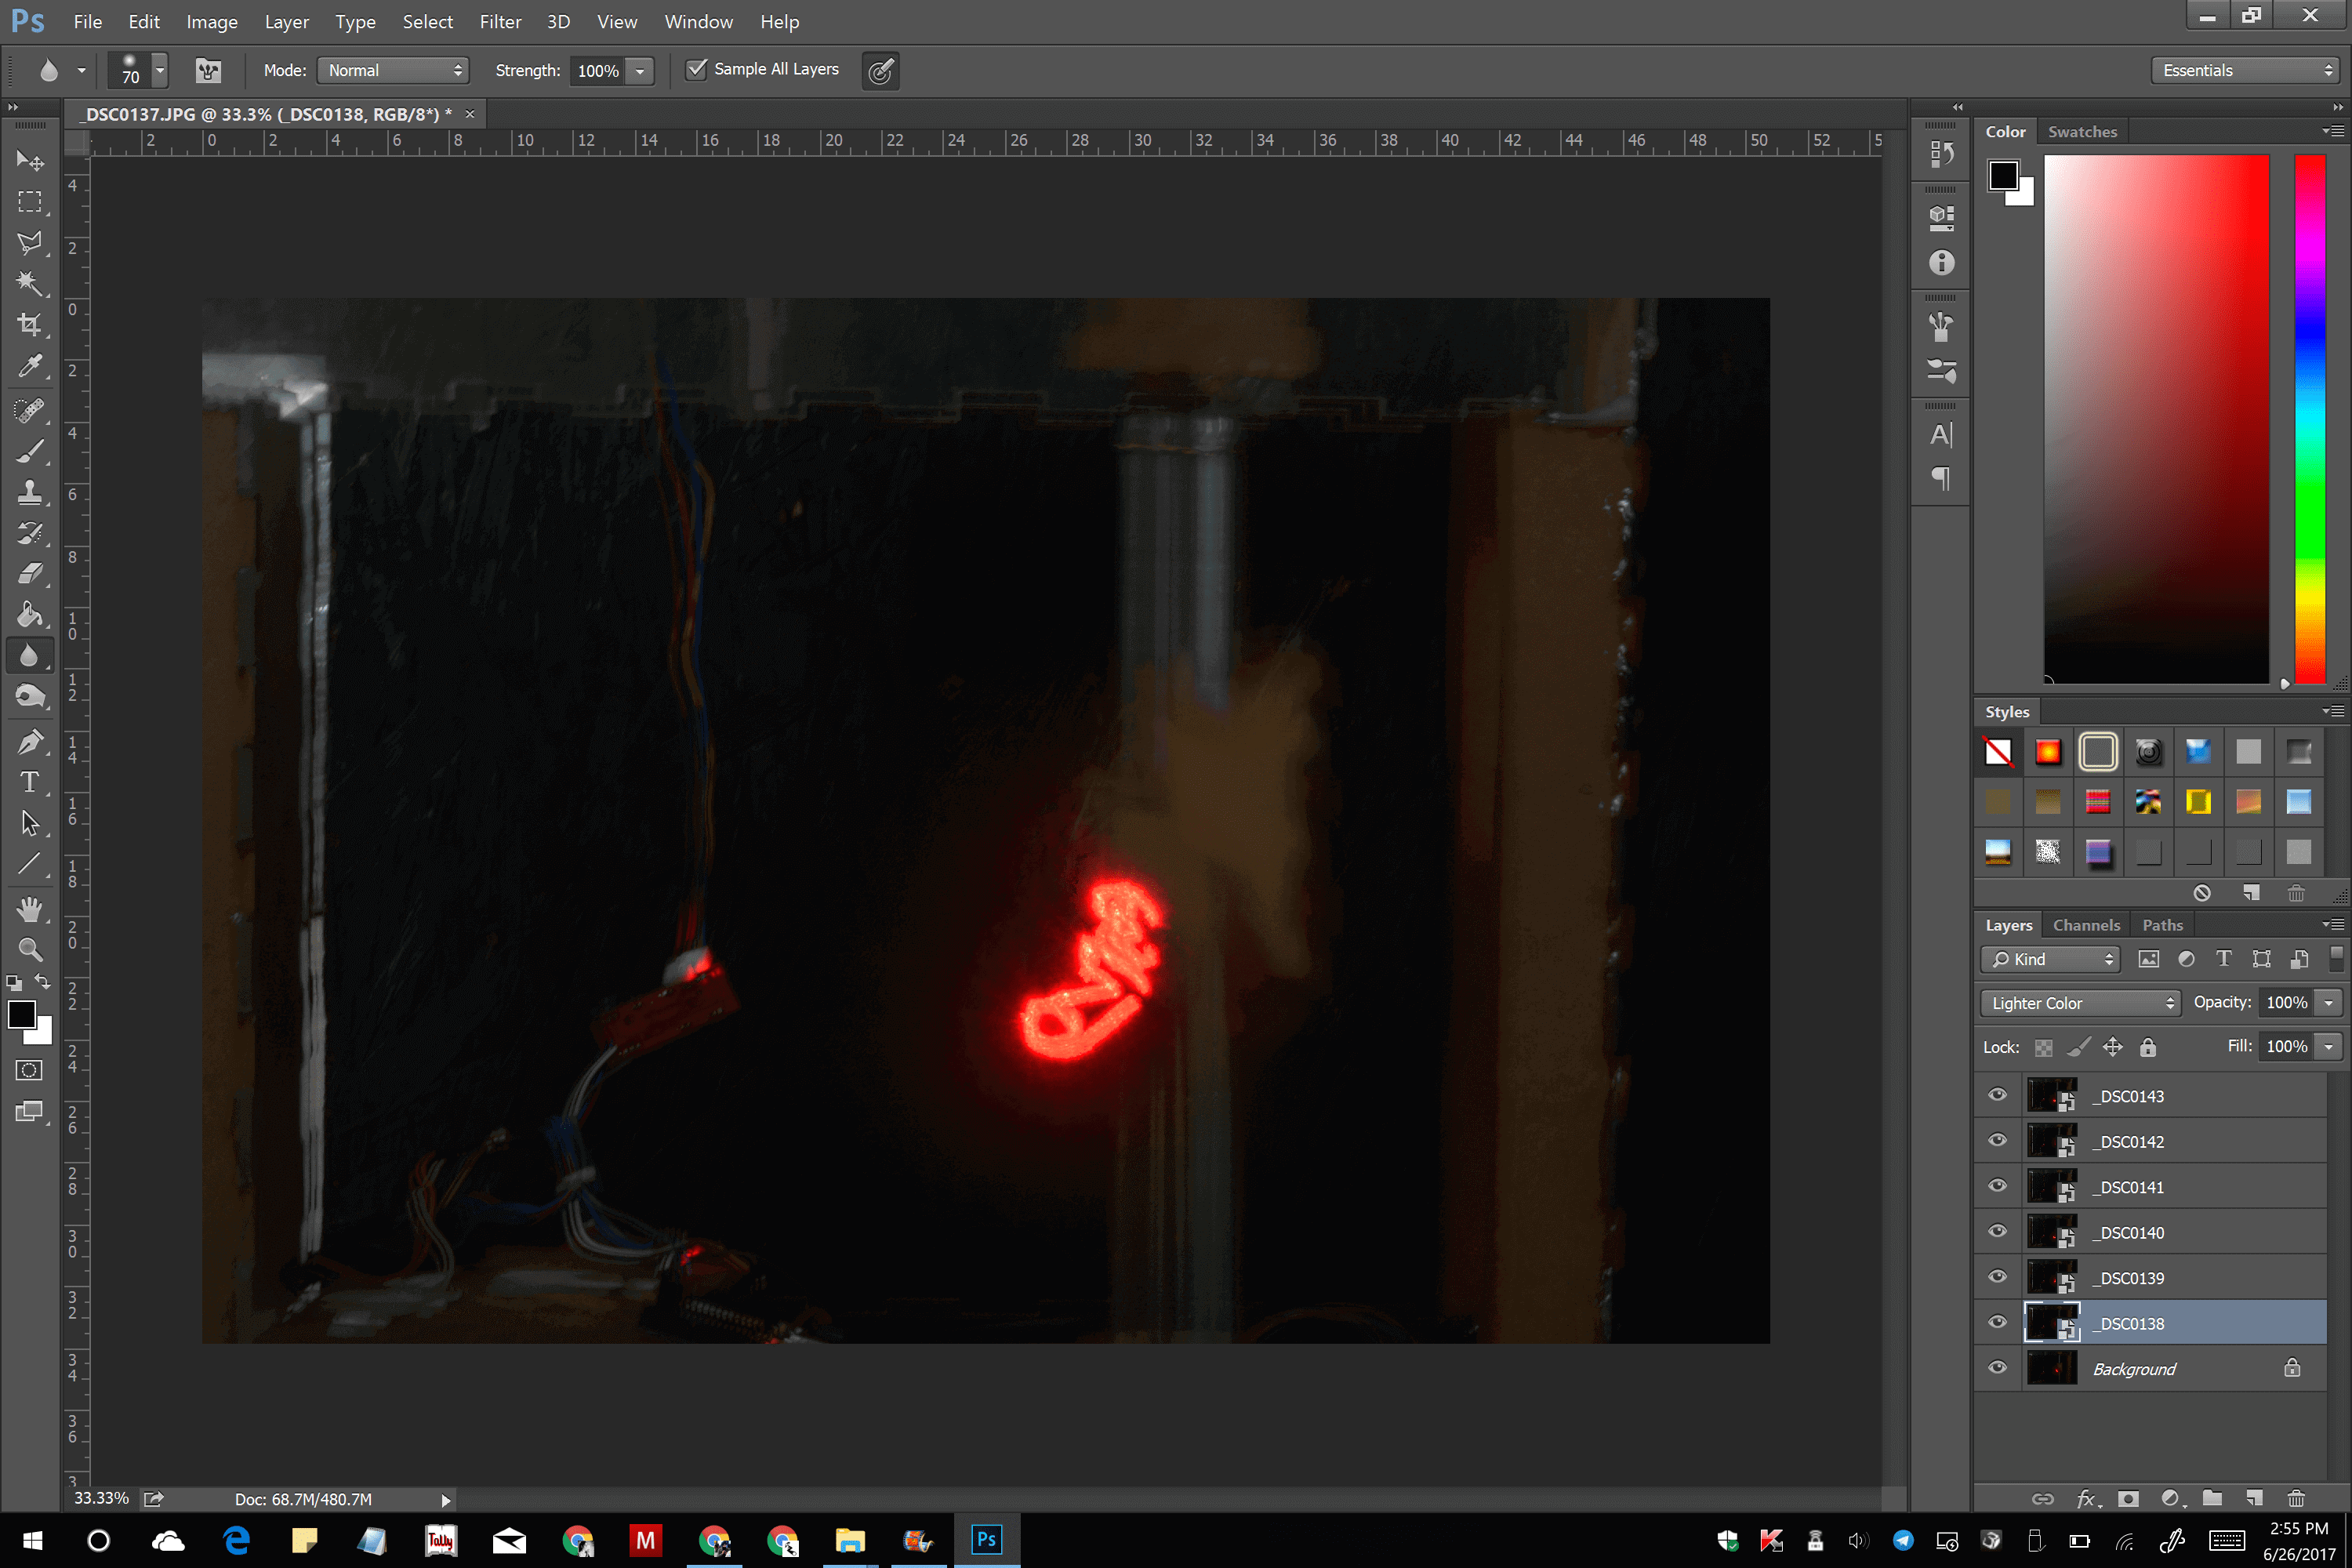Select the Healing Brush tool
The width and height of the screenshot is (2352, 1568).
coord(30,410)
